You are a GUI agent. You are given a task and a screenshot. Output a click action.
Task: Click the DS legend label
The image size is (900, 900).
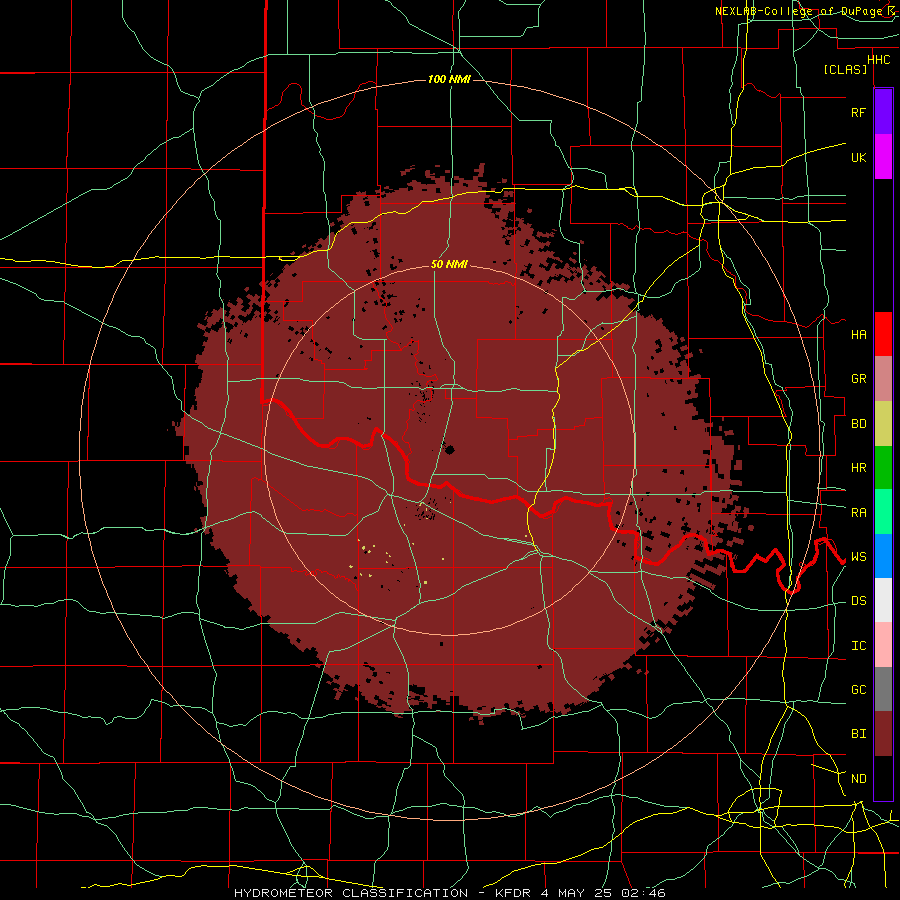[858, 601]
